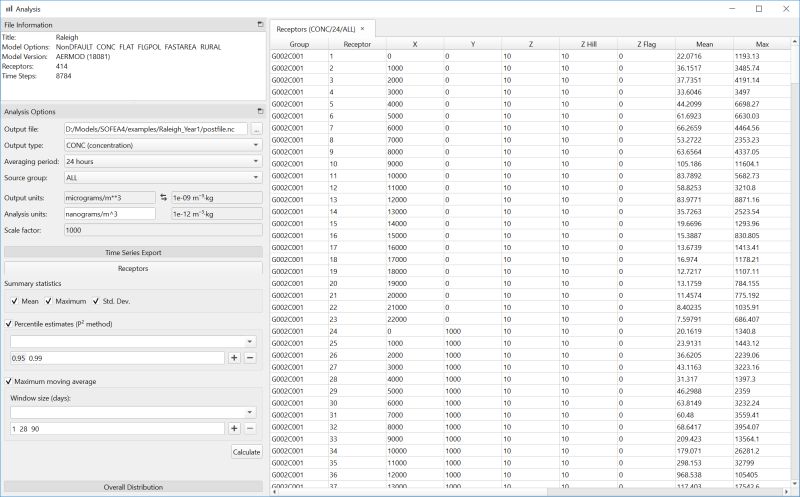Add percentile with the plus button
800x497 pixels.
click(x=234, y=358)
